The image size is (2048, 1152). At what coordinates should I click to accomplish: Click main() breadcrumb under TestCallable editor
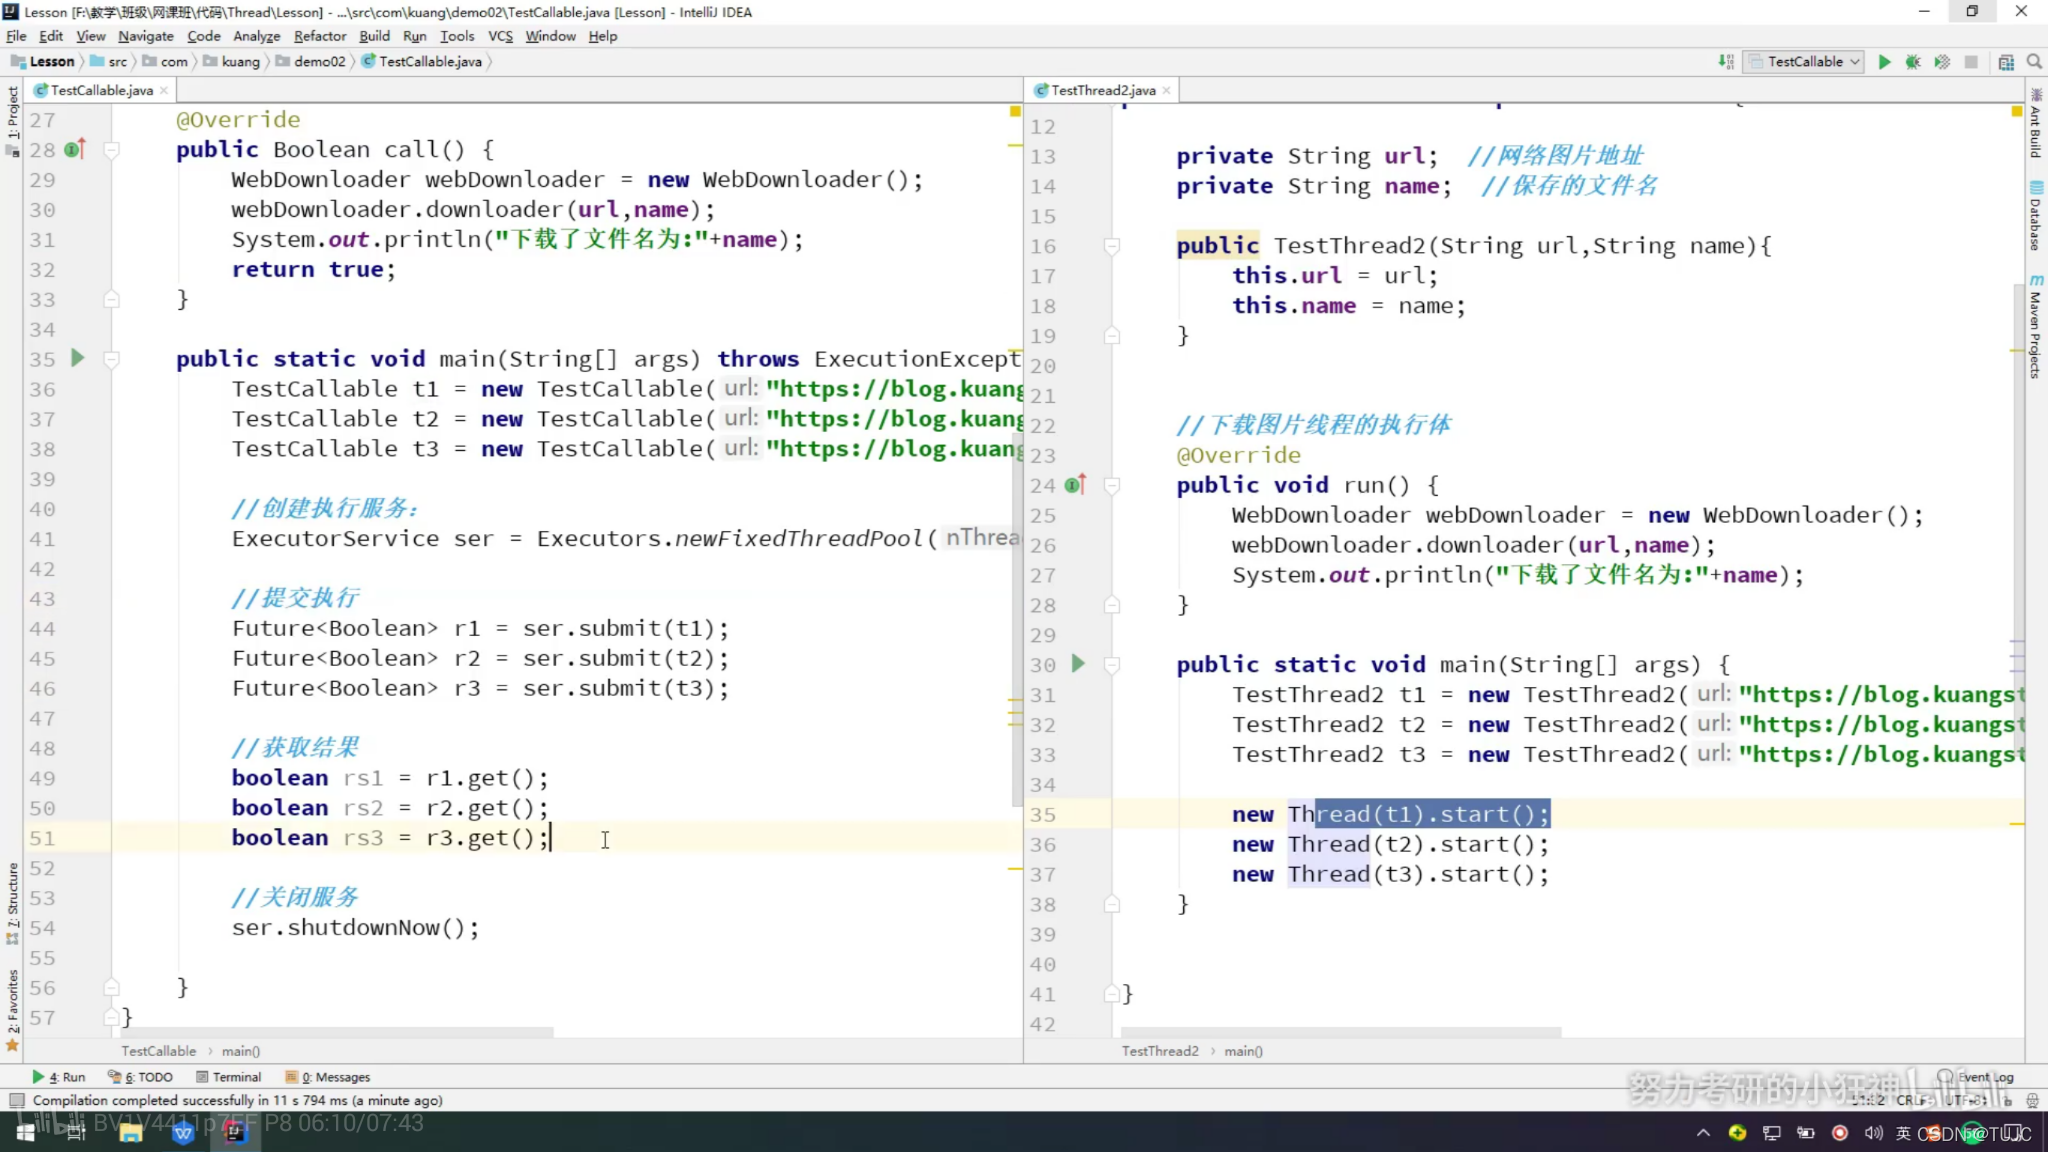240,1051
